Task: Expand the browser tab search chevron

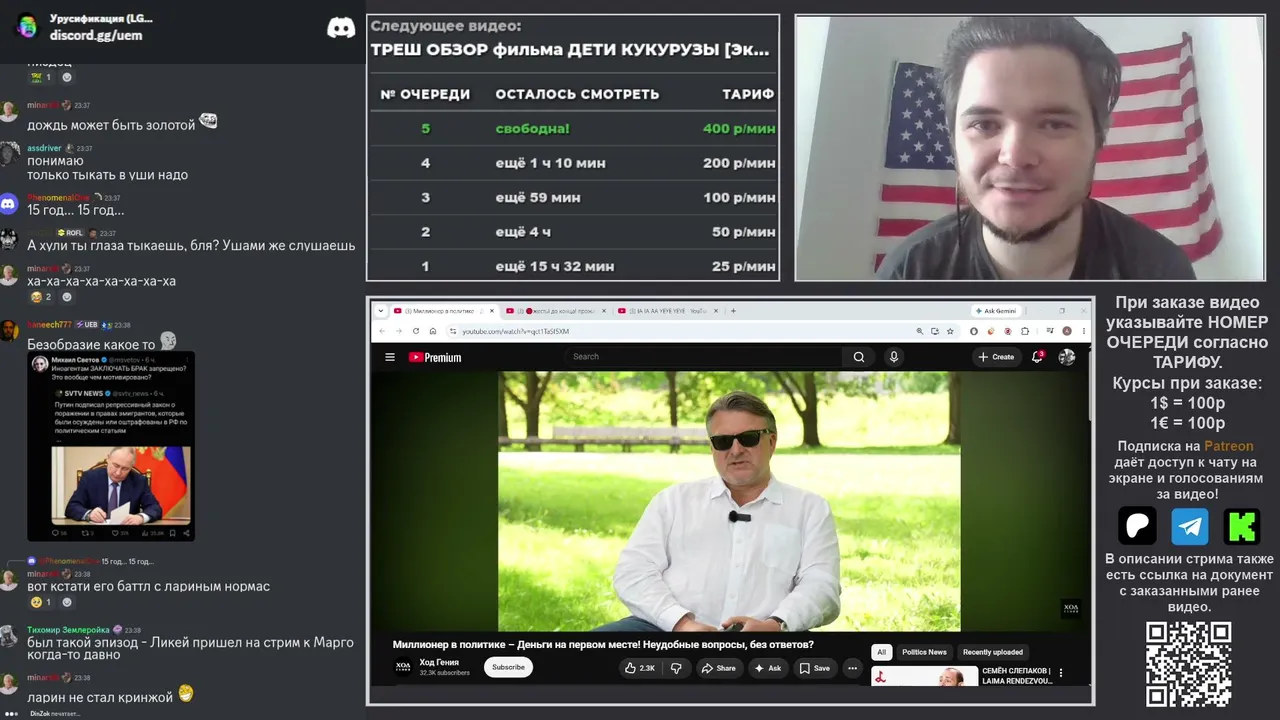Action: click(x=381, y=311)
